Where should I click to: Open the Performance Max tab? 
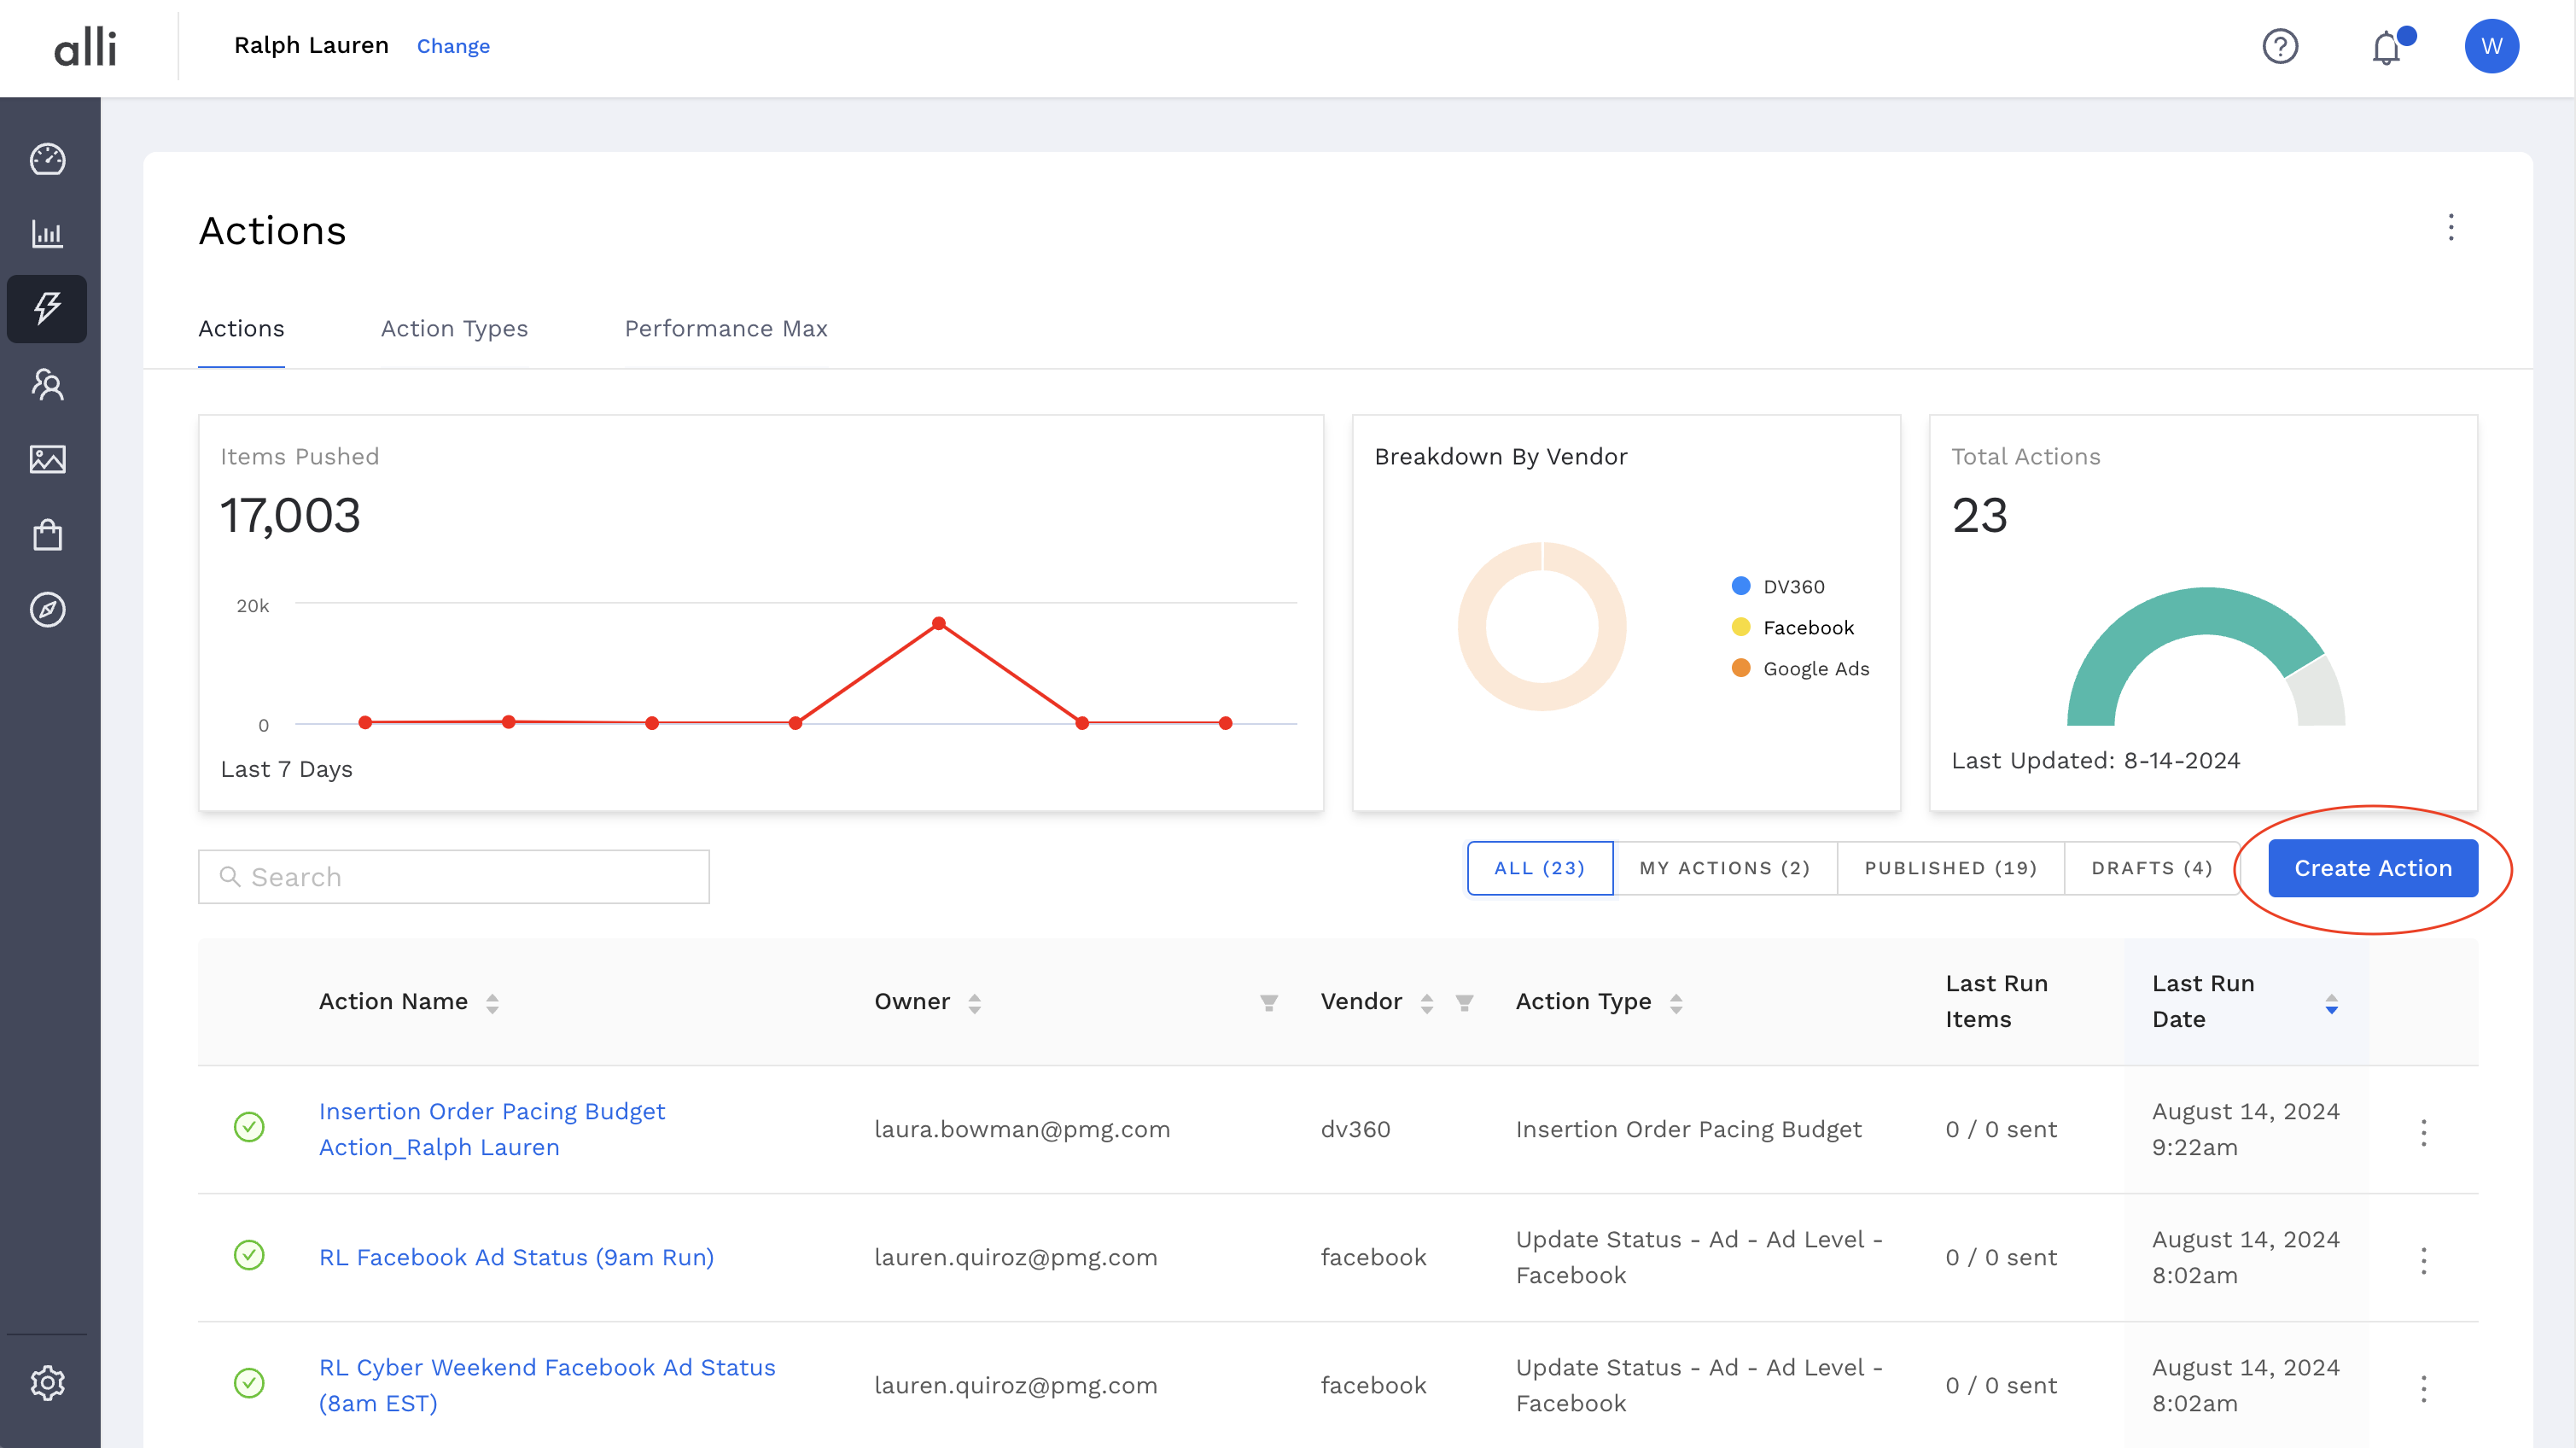click(725, 329)
